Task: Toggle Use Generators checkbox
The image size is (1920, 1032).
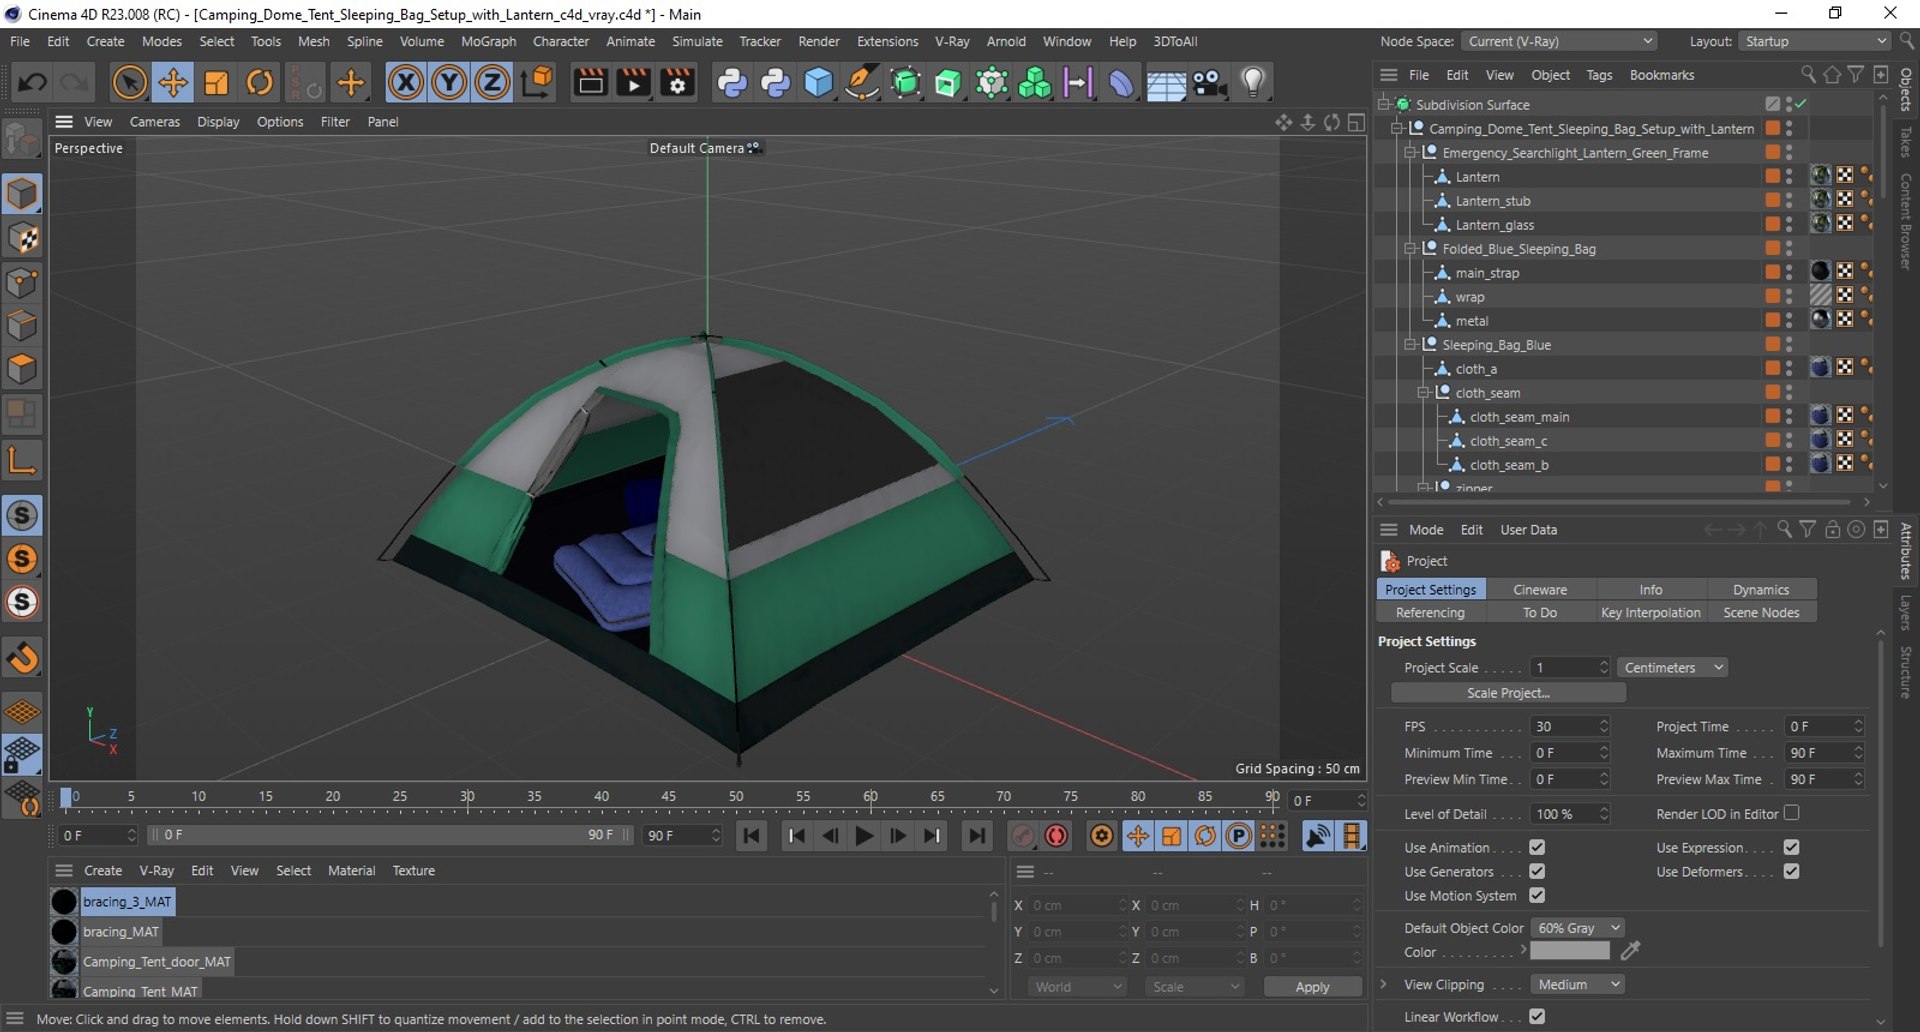Action: pos(1537,872)
